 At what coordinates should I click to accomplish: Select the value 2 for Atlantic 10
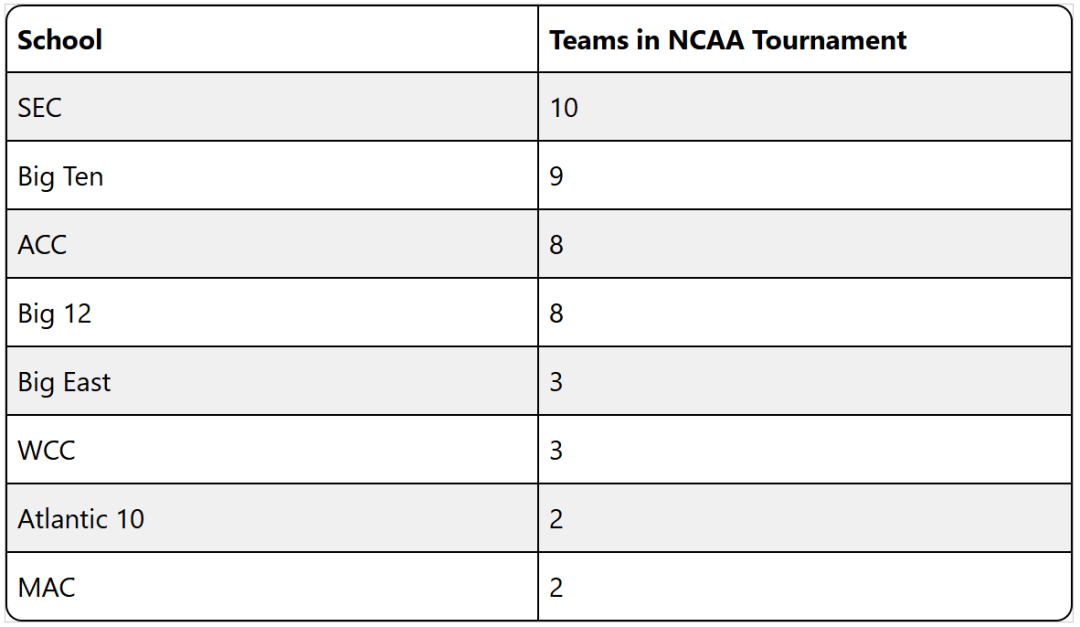click(557, 519)
